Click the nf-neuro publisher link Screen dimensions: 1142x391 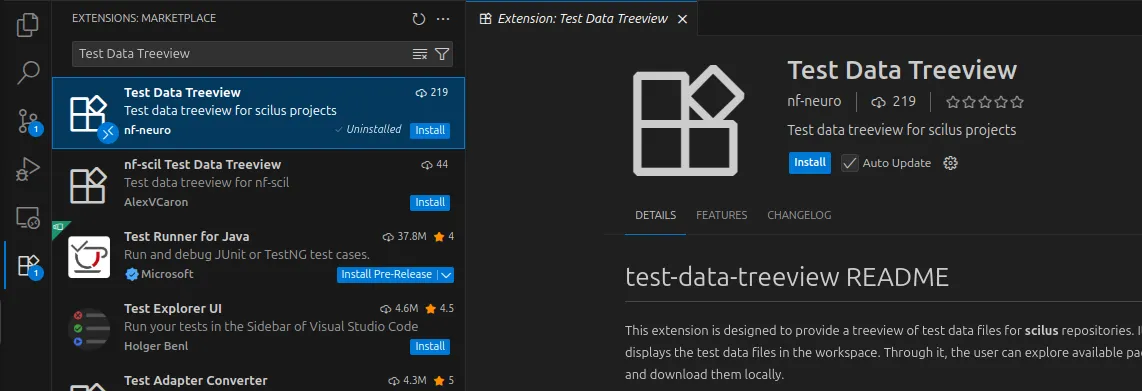pos(814,101)
